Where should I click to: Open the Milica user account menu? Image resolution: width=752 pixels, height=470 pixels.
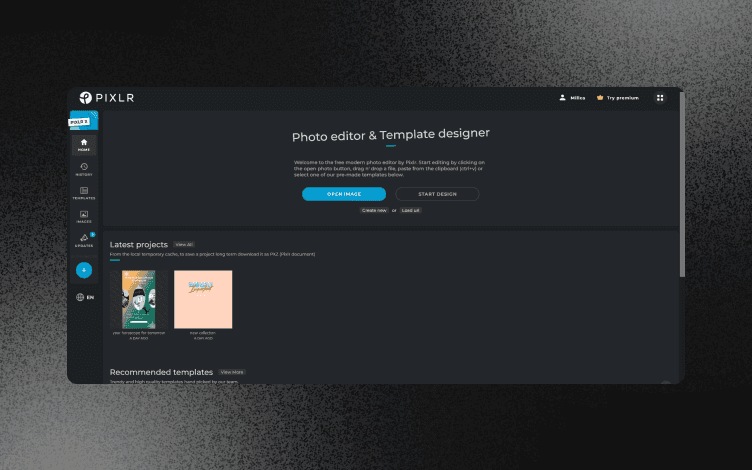[x=572, y=98]
